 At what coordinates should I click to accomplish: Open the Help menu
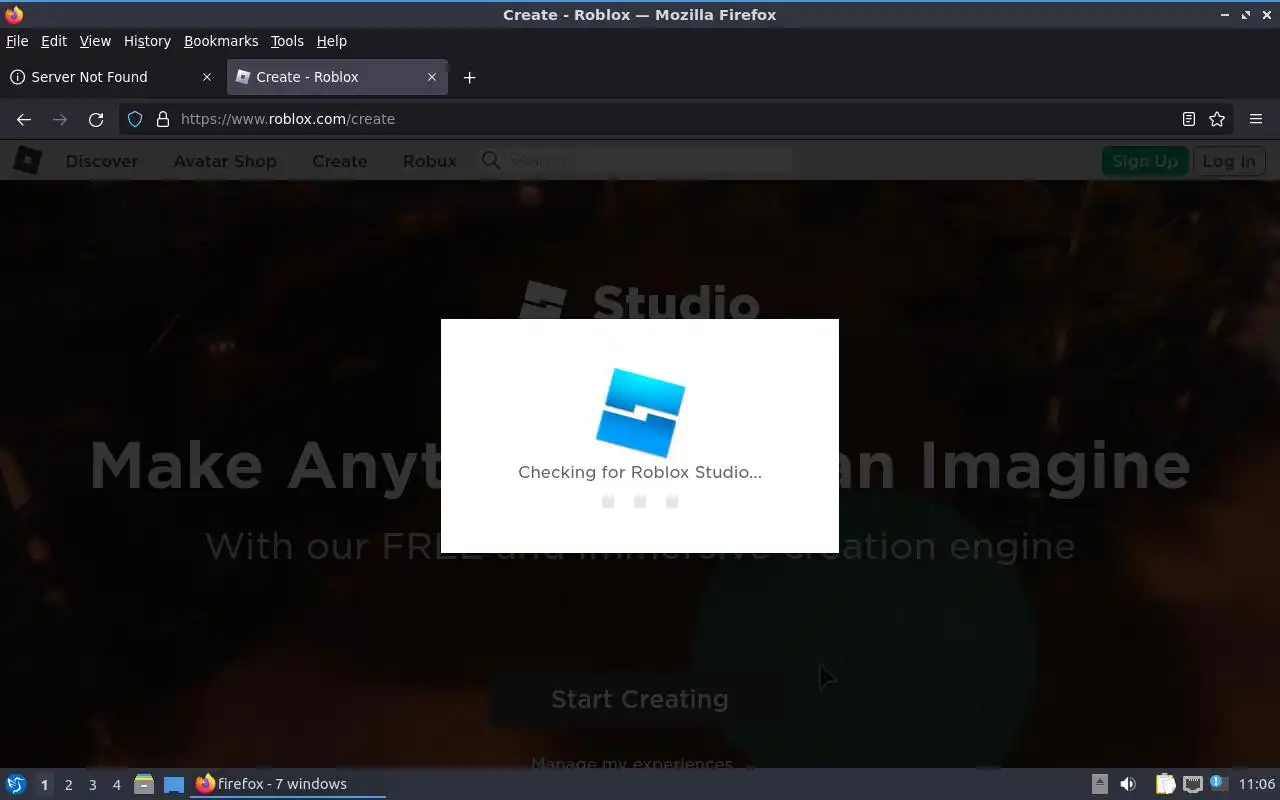[332, 41]
